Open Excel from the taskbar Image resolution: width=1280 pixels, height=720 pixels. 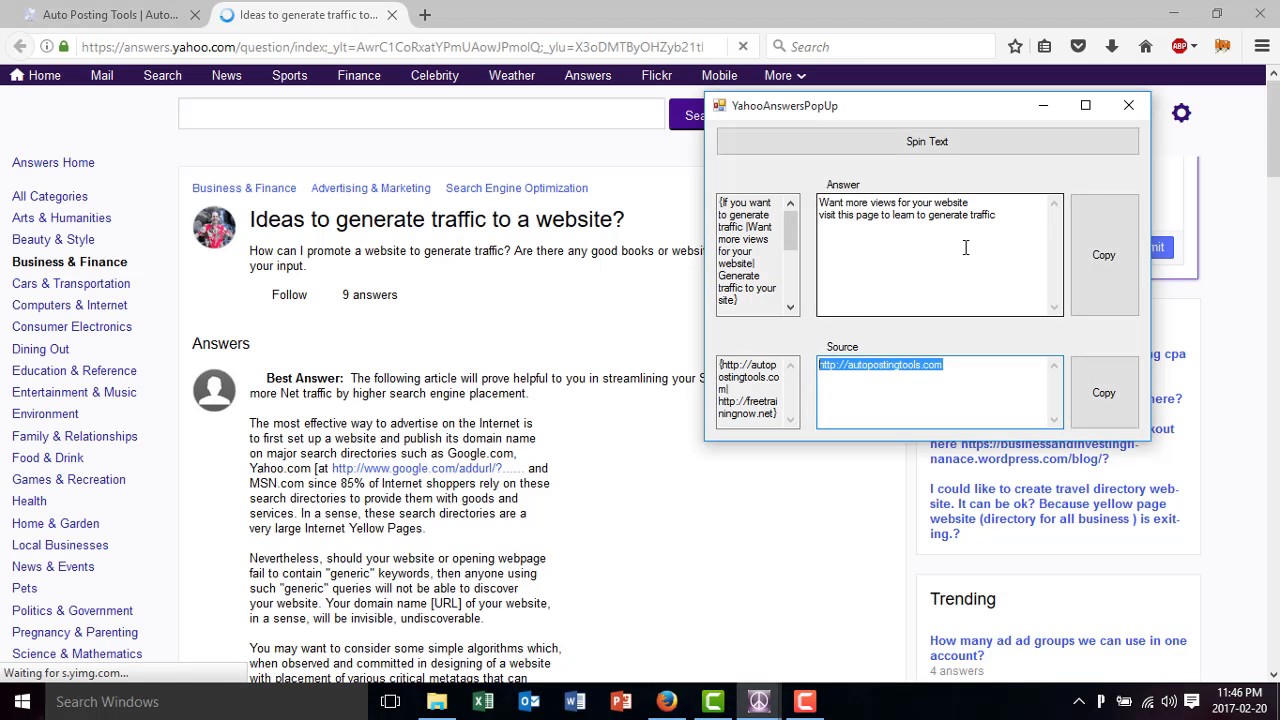(x=483, y=701)
